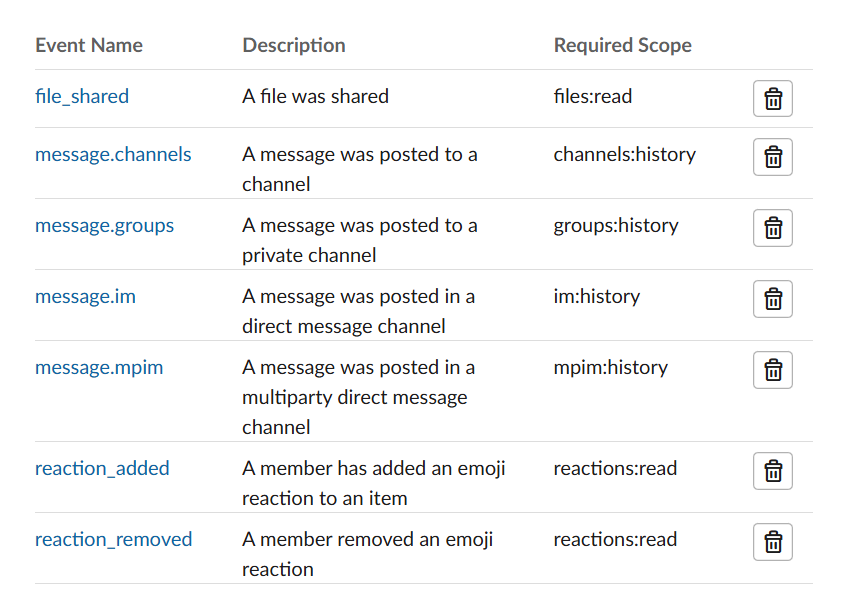This screenshot has width=848, height=600.
Task: Follow the message.groups event link
Action: pos(104,226)
